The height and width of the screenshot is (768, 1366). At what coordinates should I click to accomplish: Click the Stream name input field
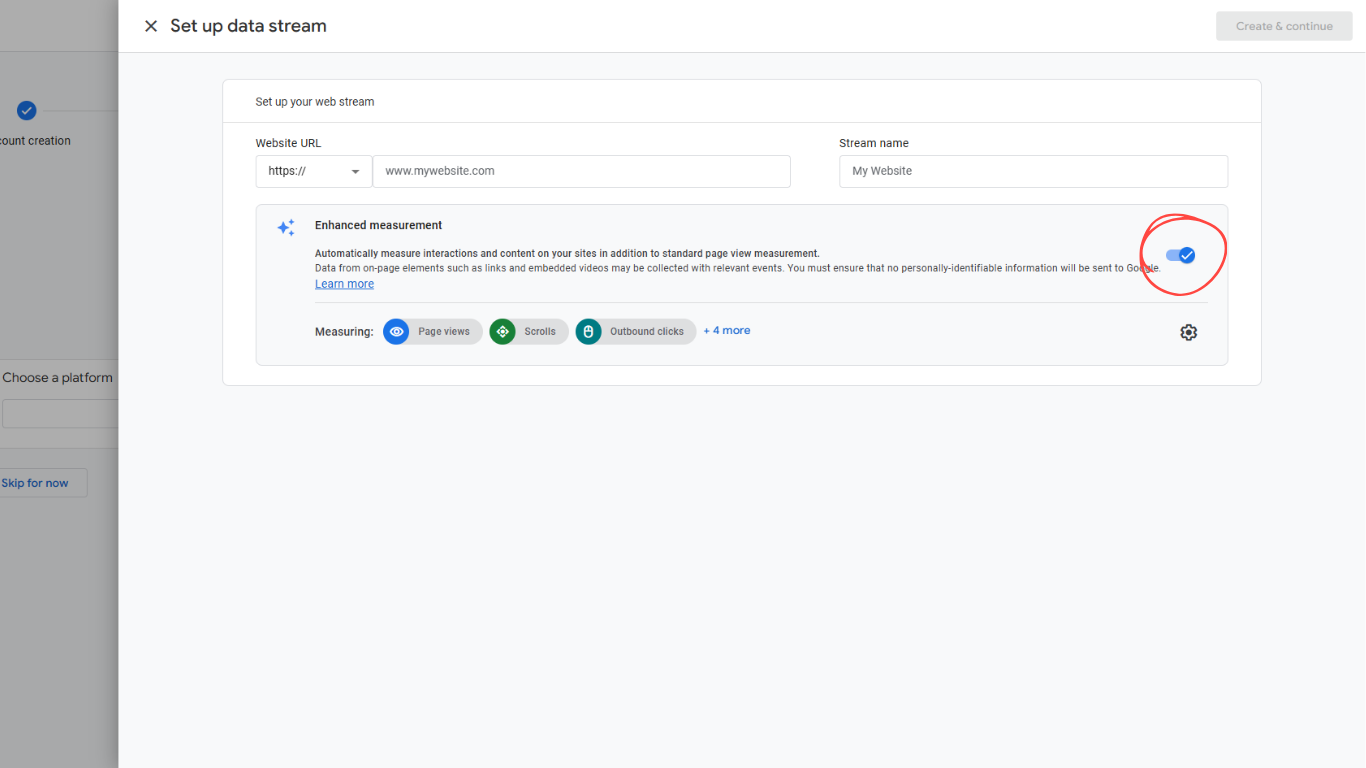tap(1033, 171)
